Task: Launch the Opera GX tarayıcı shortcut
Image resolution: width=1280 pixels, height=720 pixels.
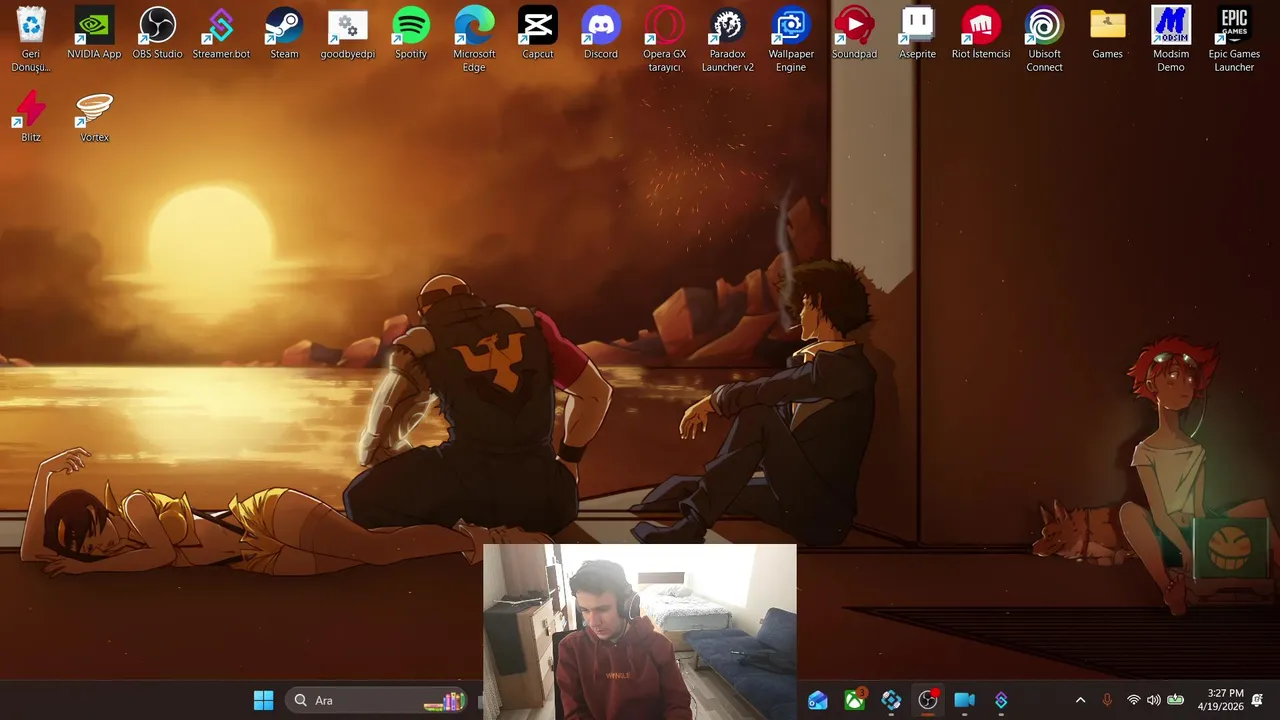Action: click(x=664, y=39)
